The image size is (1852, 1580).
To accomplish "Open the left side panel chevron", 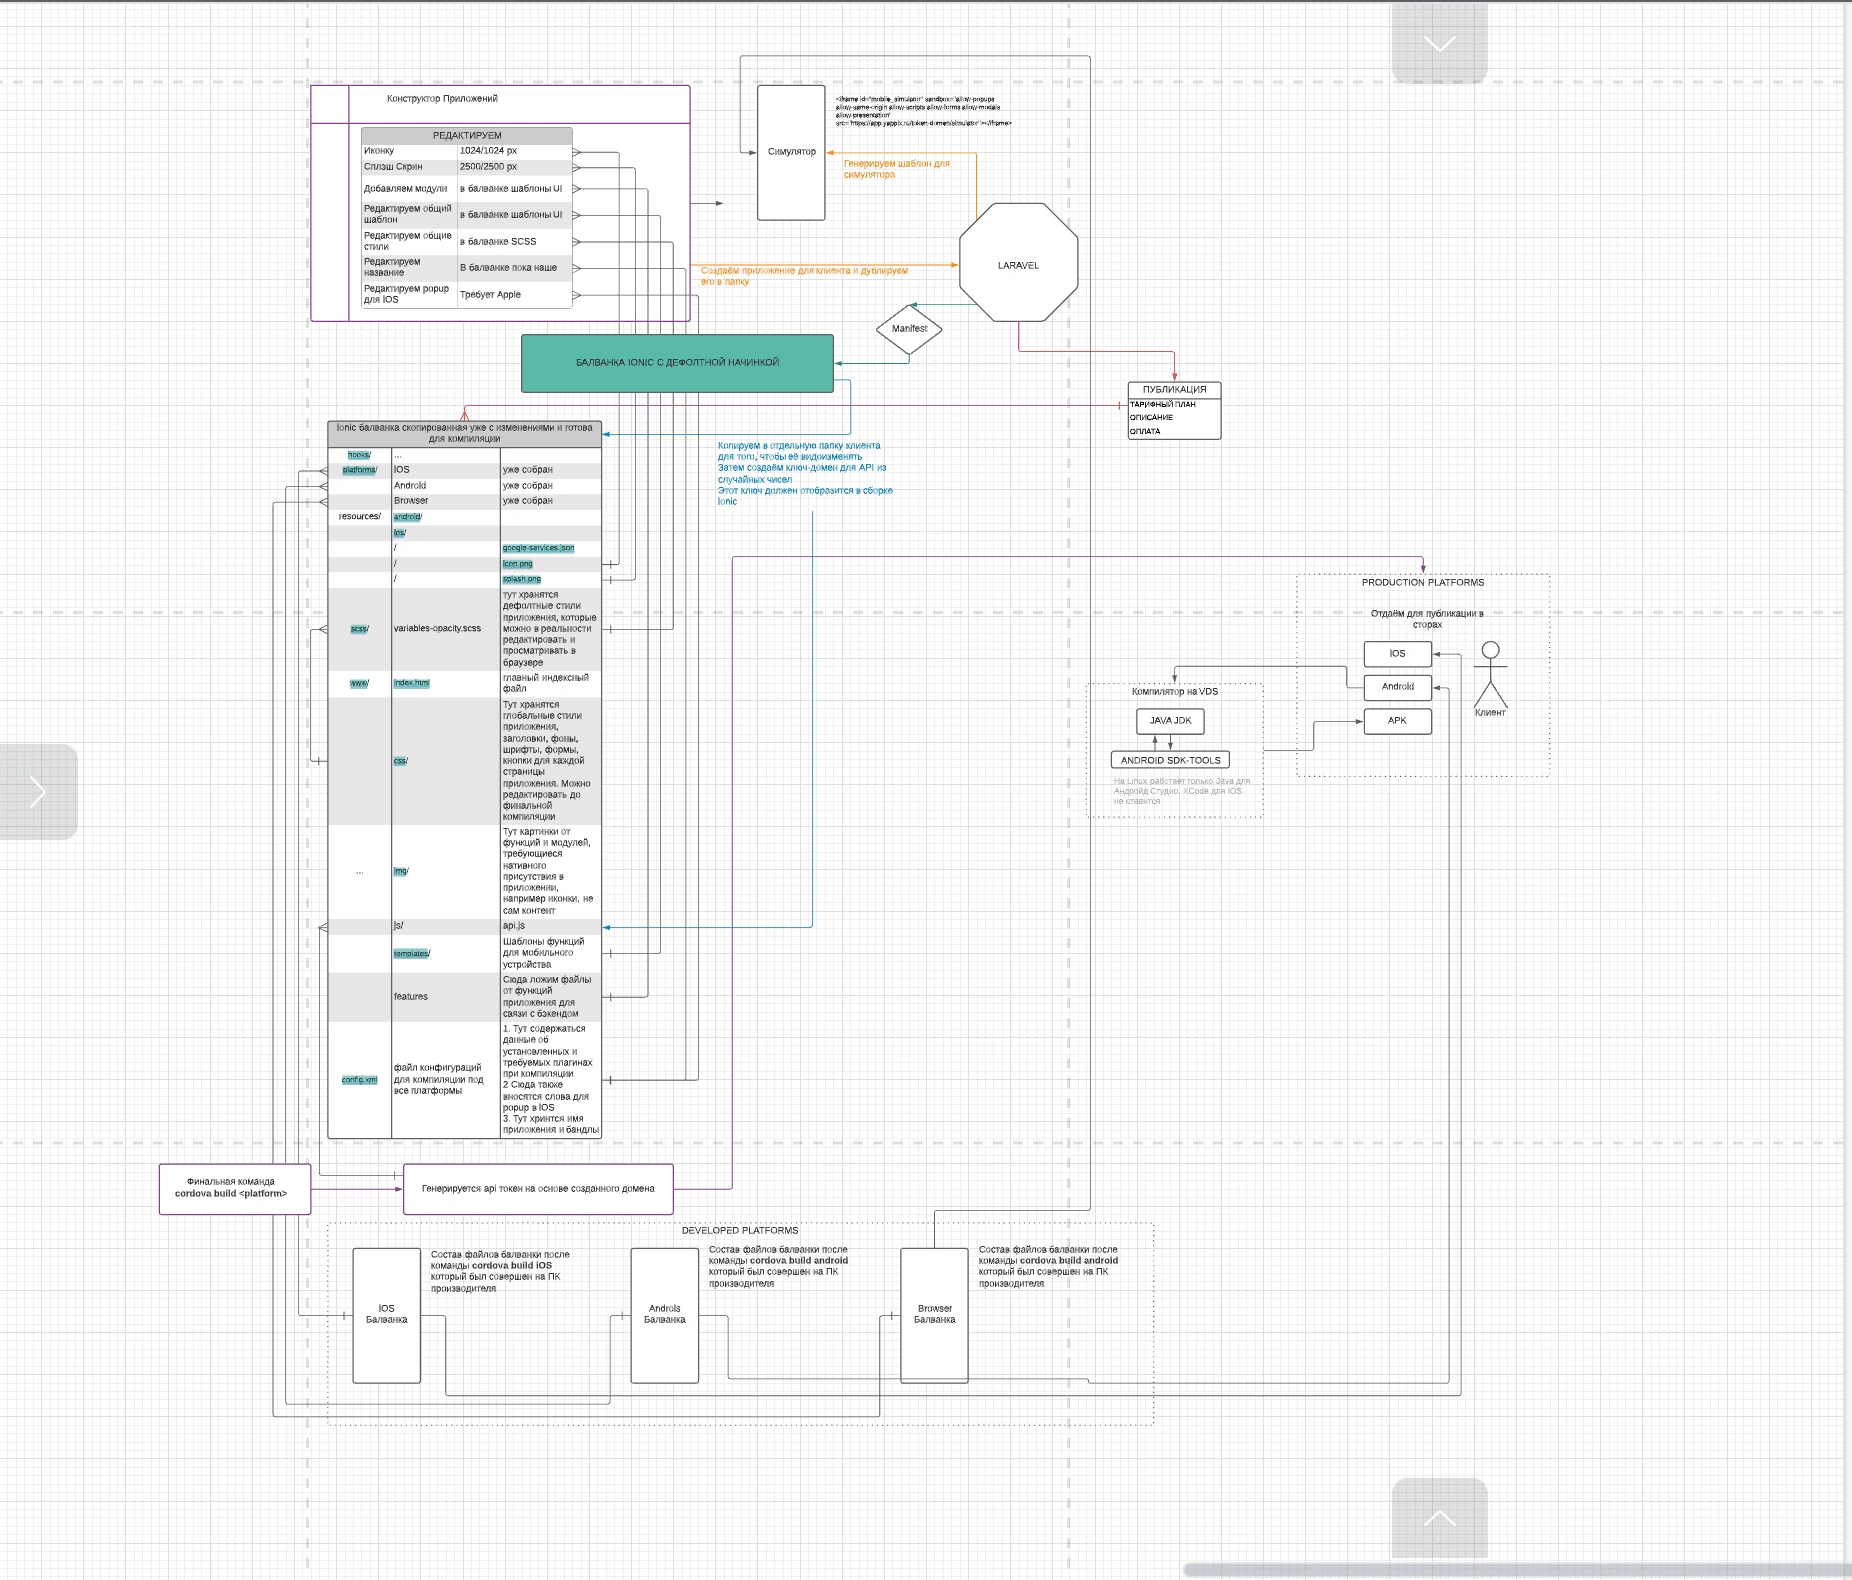I will [38, 791].
